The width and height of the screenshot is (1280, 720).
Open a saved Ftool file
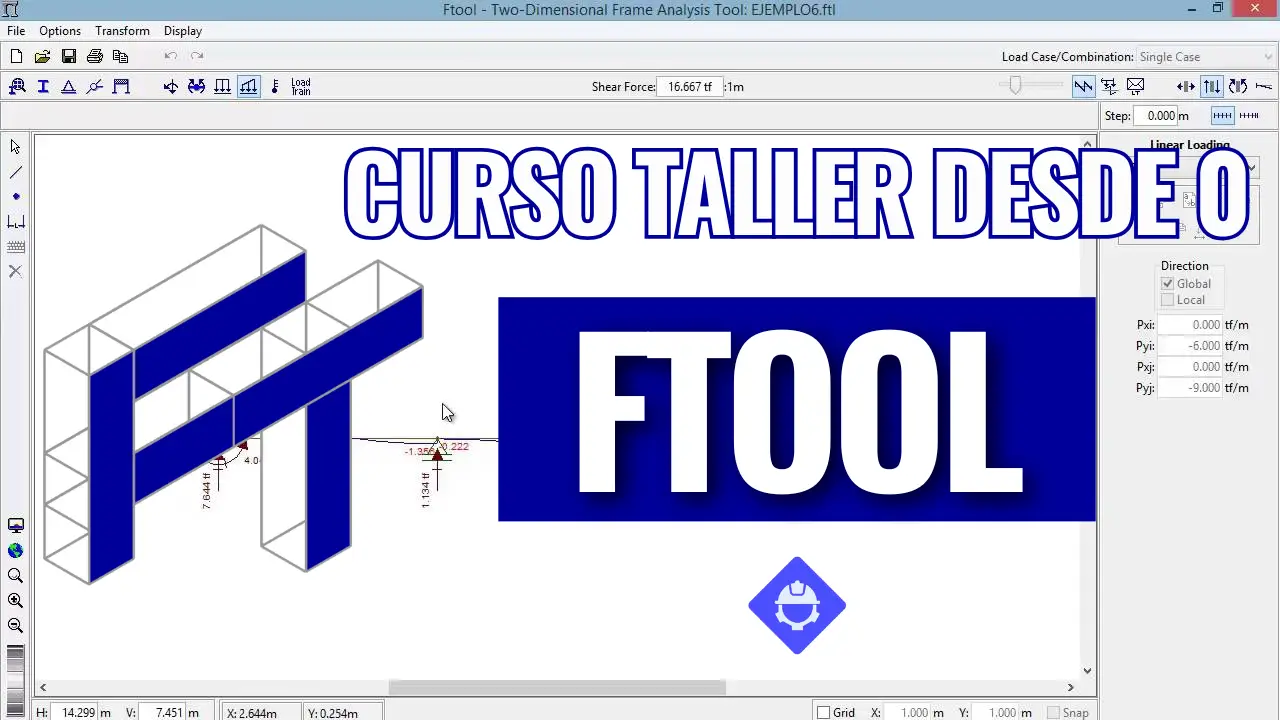pyautogui.click(x=42, y=56)
